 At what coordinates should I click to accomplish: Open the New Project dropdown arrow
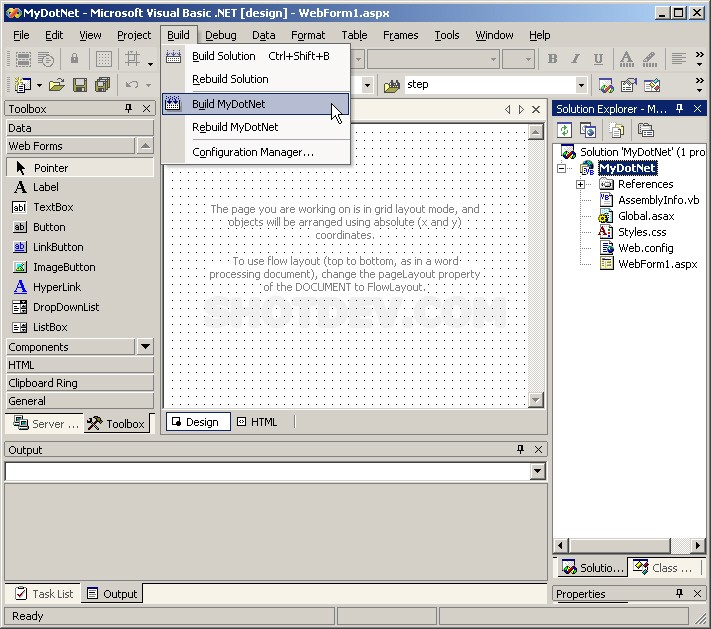pos(39,85)
